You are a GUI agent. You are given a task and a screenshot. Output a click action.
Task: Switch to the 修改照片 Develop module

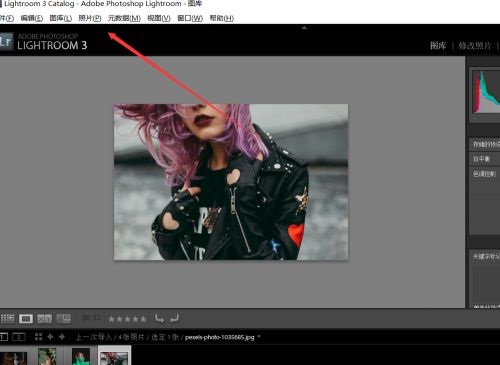pyautogui.click(x=475, y=46)
